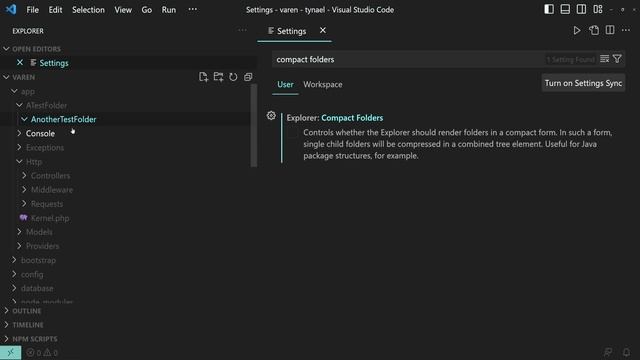The image size is (640, 360).
Task: Expand the NPM SCRIPTS section
Action: click(6, 339)
